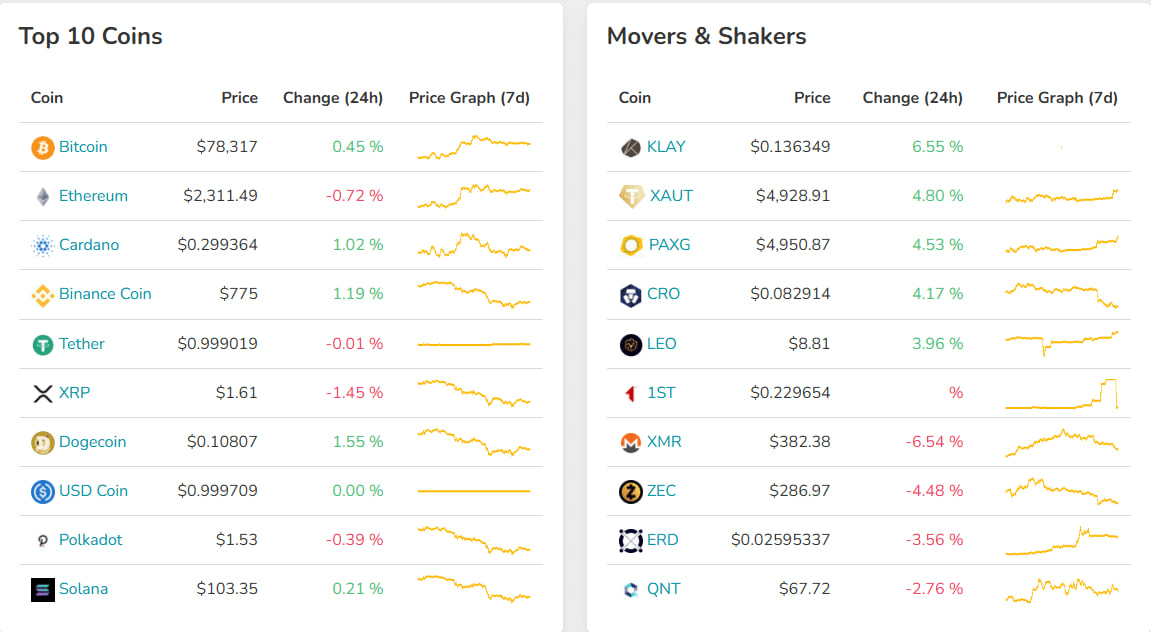This screenshot has height=632, width=1151.
Task: Click the Cardano logo icon
Action: pos(43,246)
